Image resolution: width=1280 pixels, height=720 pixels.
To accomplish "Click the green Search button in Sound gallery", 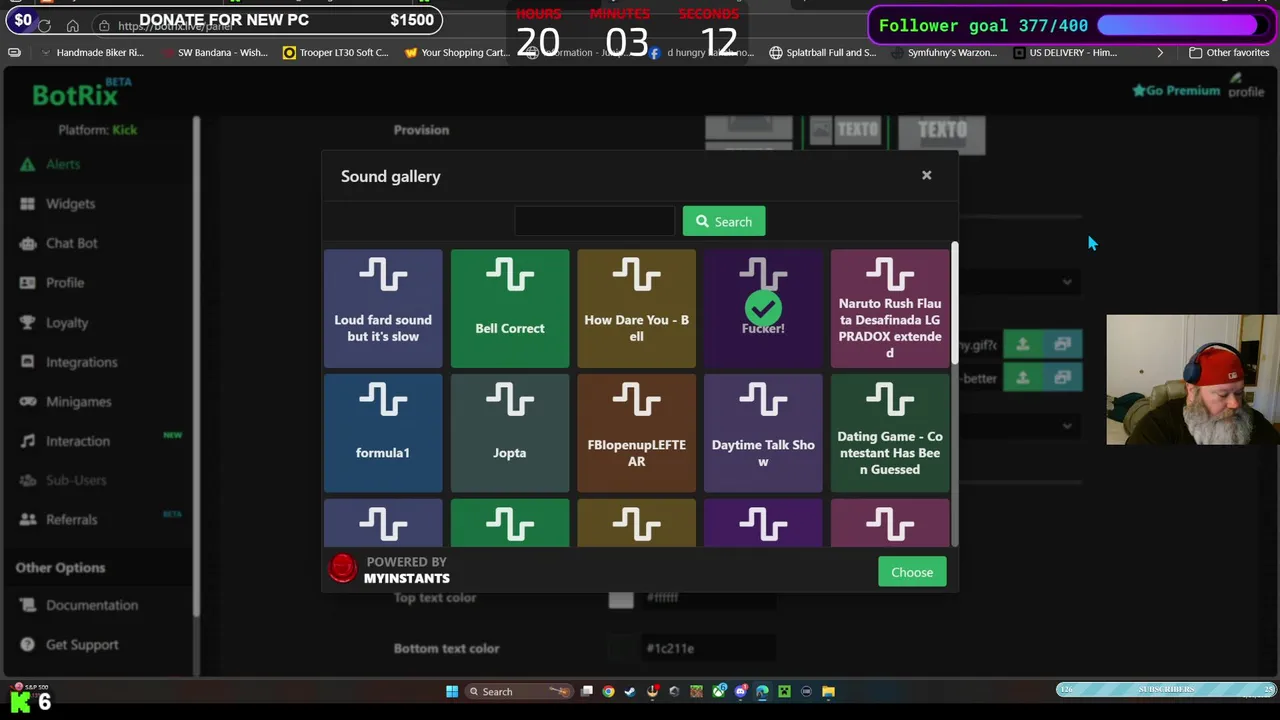I will click(x=724, y=221).
